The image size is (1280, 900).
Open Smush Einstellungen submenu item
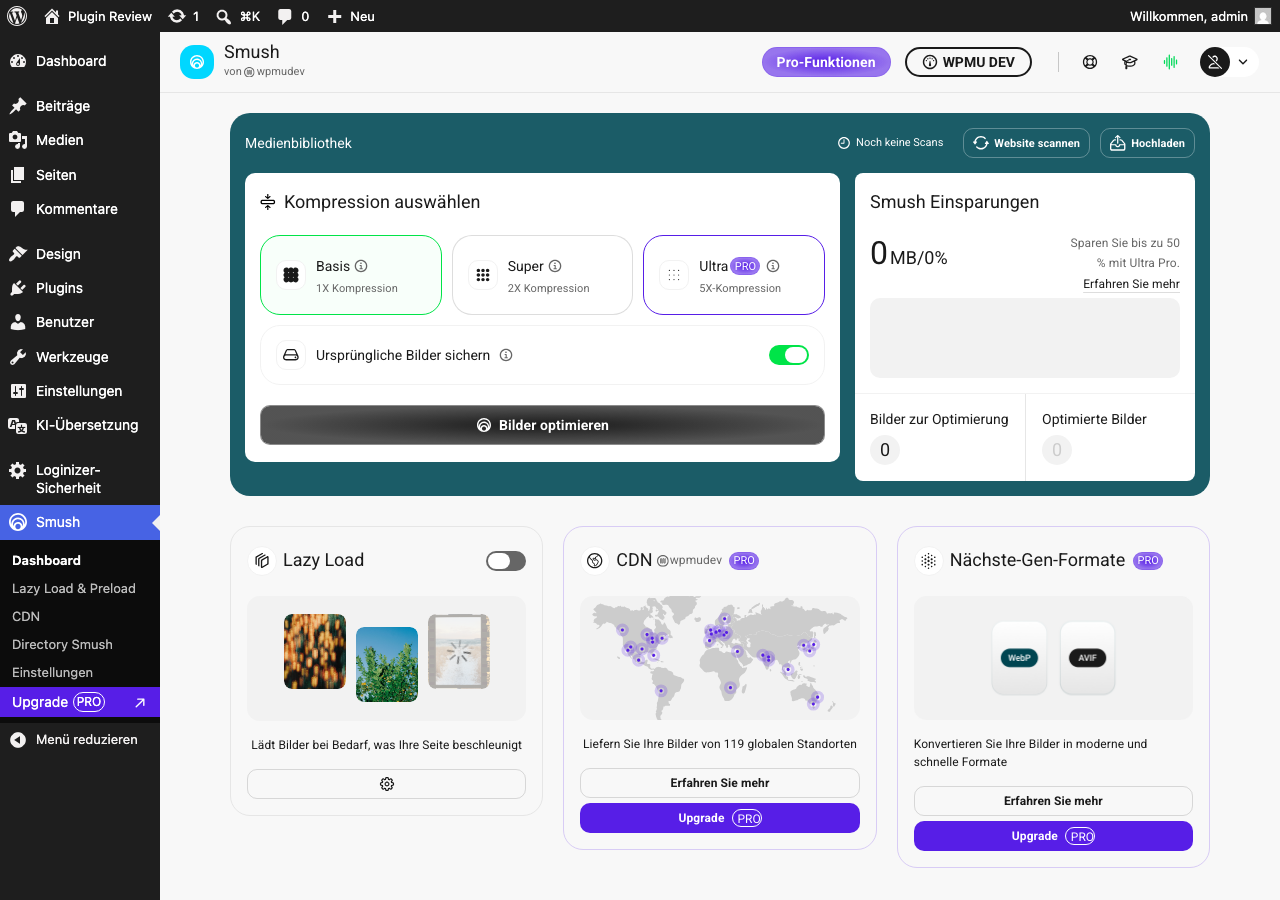[x=52, y=672]
